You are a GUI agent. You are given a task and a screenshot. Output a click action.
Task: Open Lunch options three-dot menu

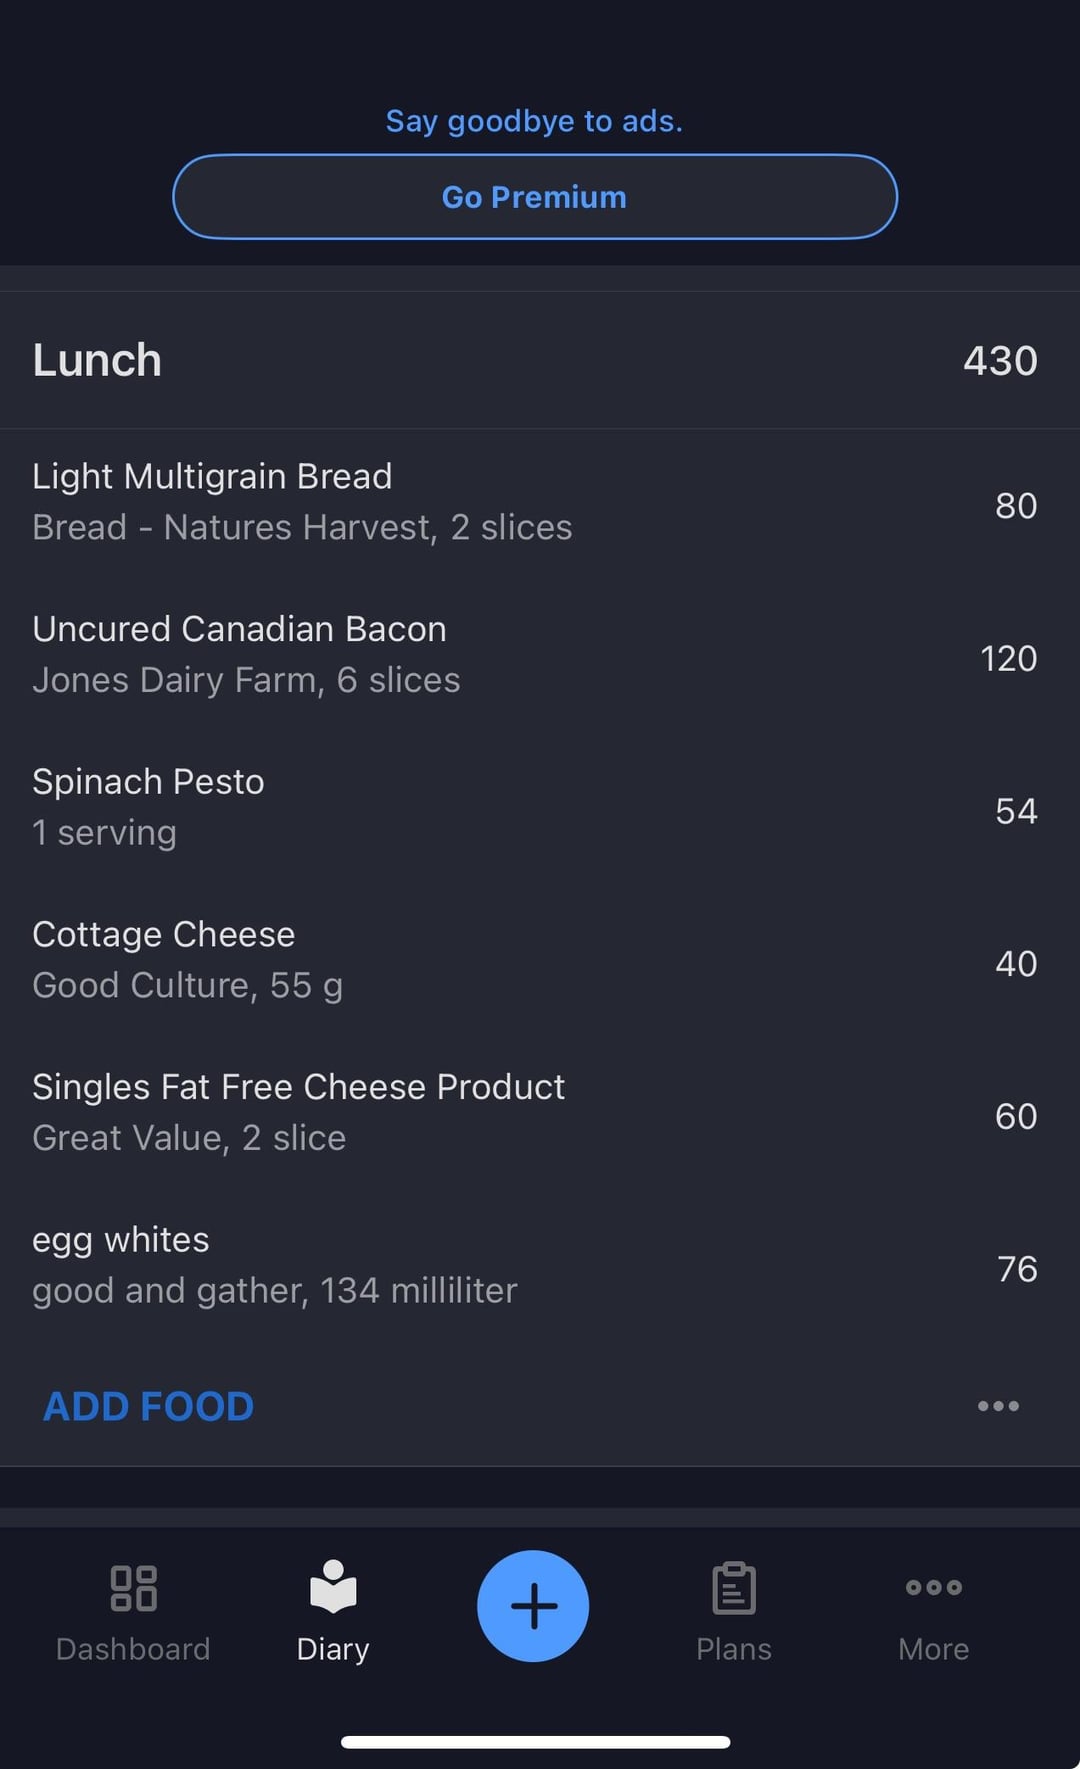click(x=998, y=1406)
